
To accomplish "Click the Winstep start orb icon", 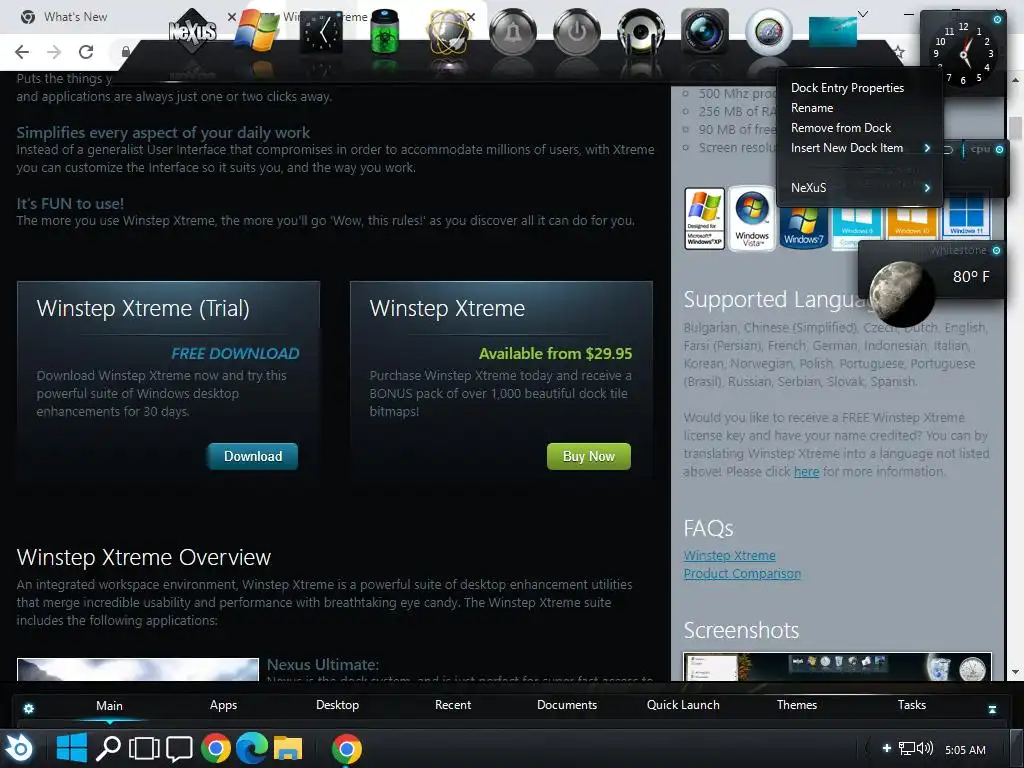I will [x=20, y=749].
